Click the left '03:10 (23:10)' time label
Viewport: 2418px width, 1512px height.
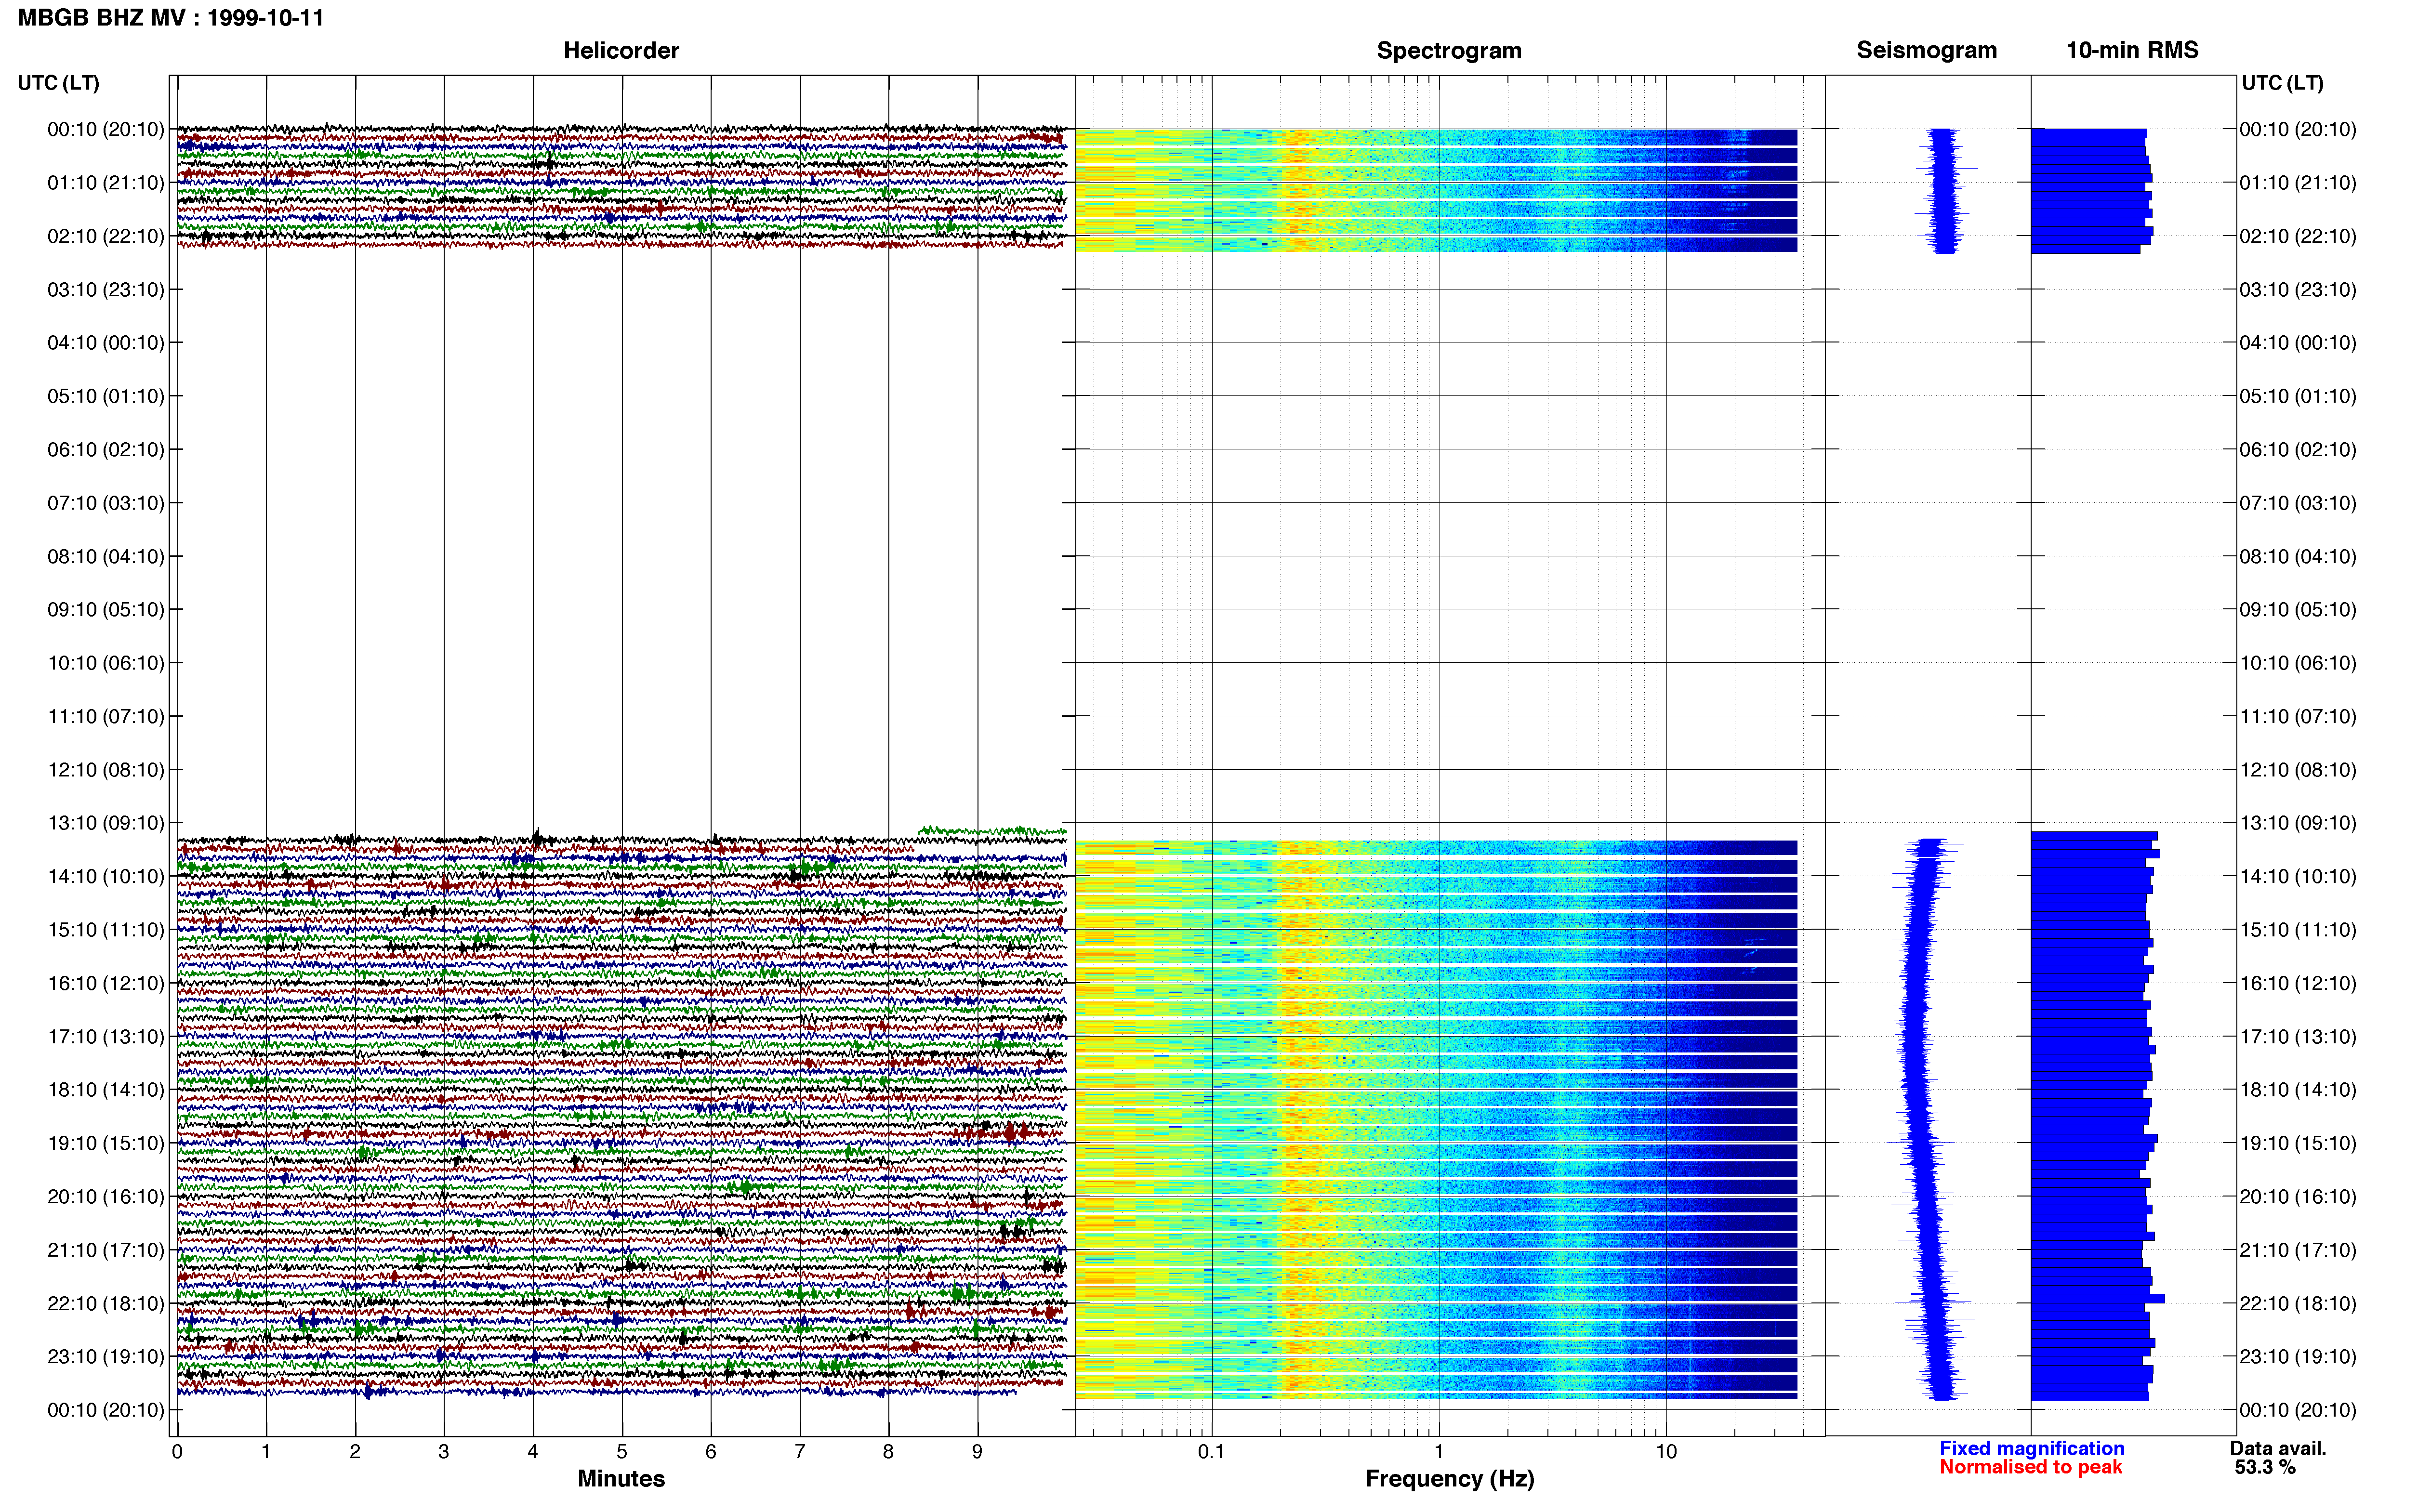point(106,290)
